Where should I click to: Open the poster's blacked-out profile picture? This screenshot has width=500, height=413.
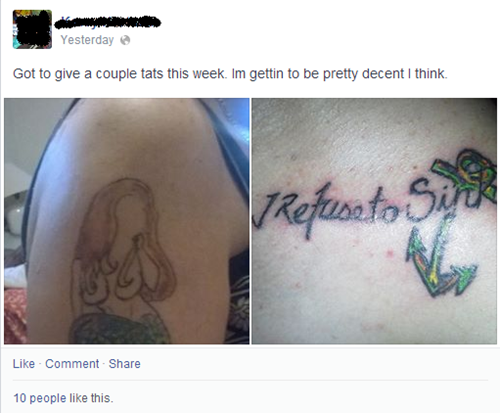pos(32,29)
